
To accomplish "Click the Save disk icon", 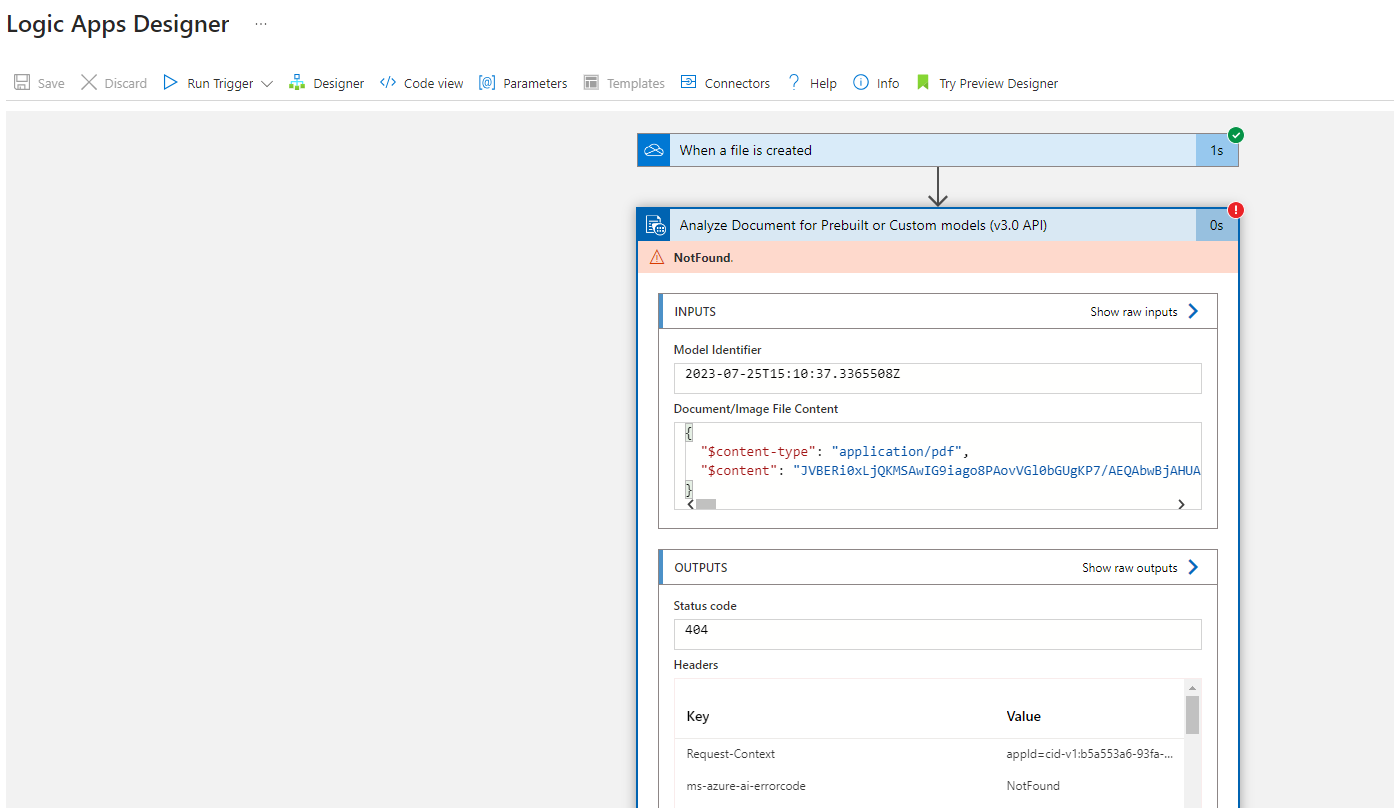I will 22,83.
